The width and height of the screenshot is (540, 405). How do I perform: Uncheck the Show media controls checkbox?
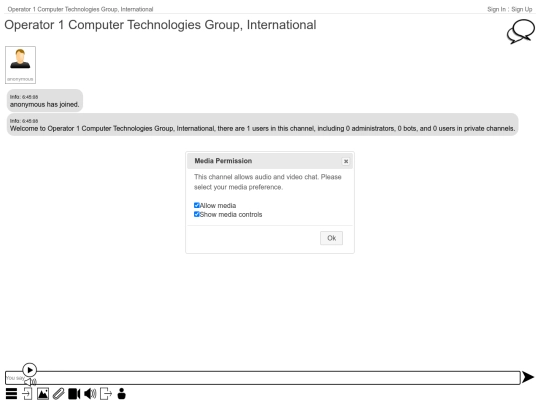pyautogui.click(x=197, y=214)
